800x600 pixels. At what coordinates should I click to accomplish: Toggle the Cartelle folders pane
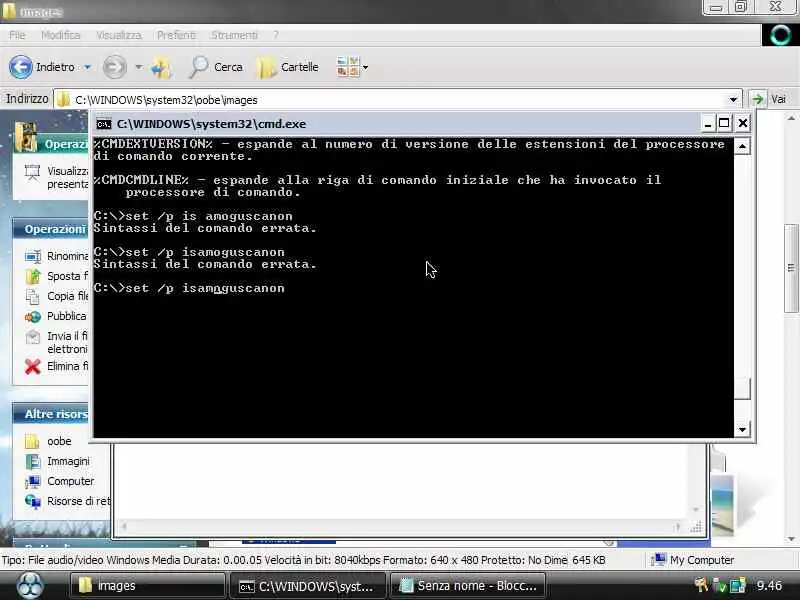(x=287, y=67)
